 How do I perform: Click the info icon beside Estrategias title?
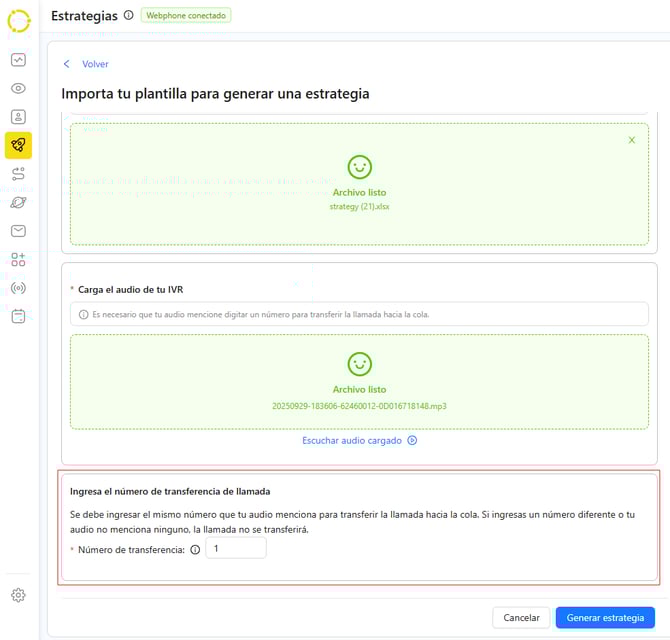point(127,15)
